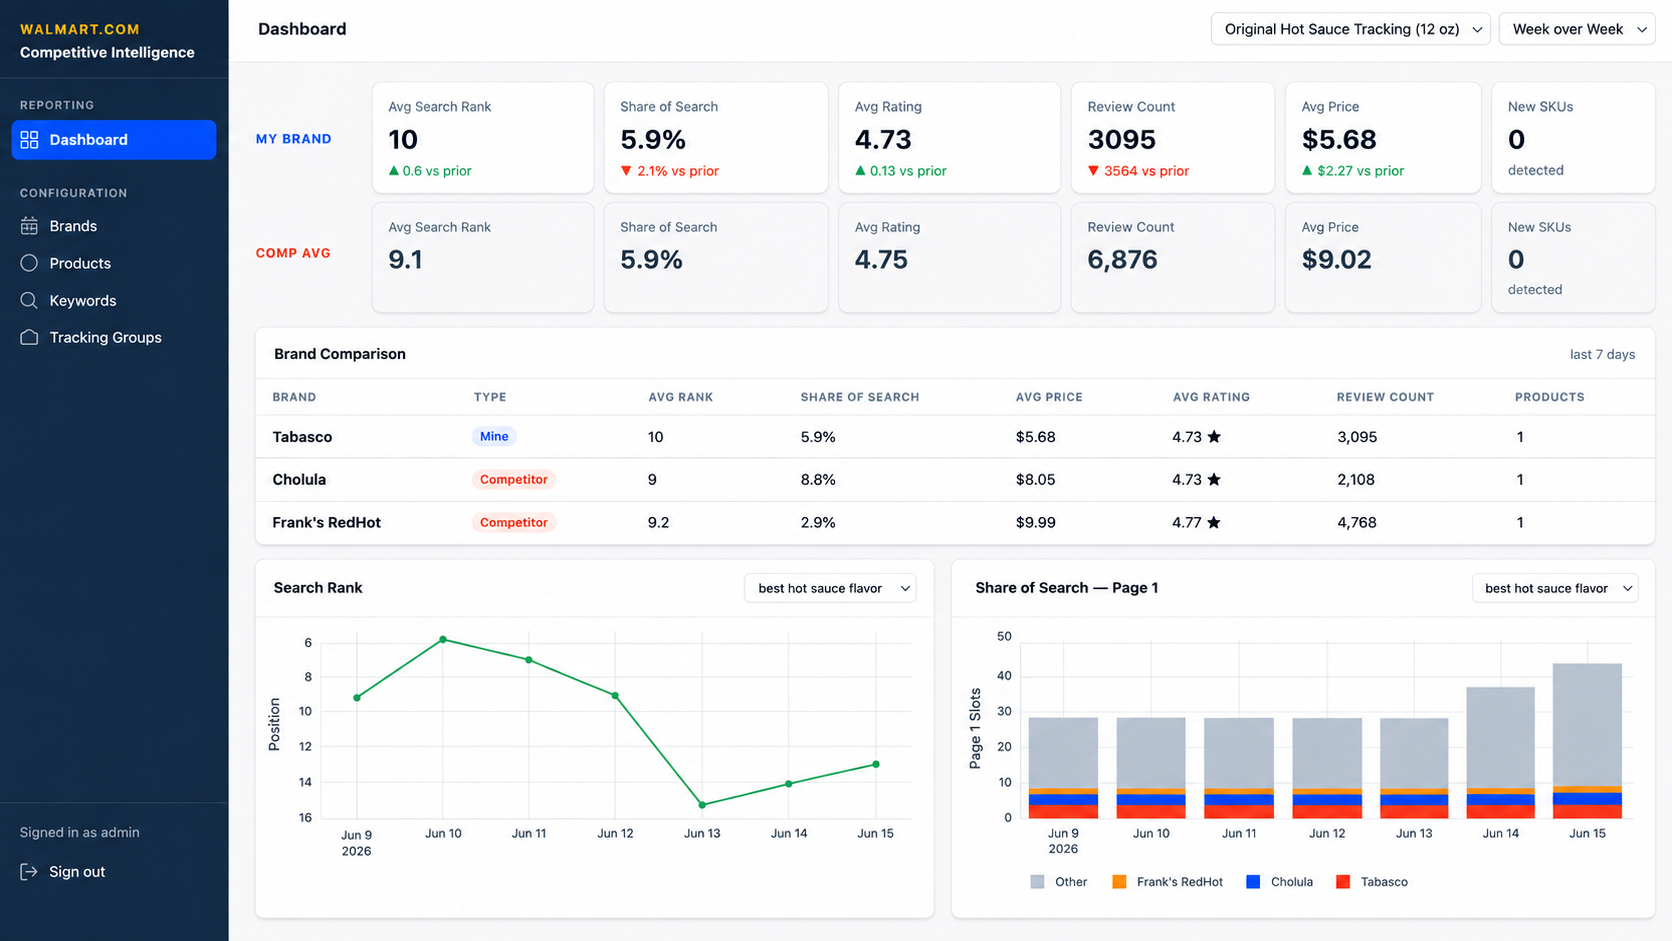Click the Jun 14 bar in Share of Search chart
Screen dimensions: 1672x941
[1500, 753]
